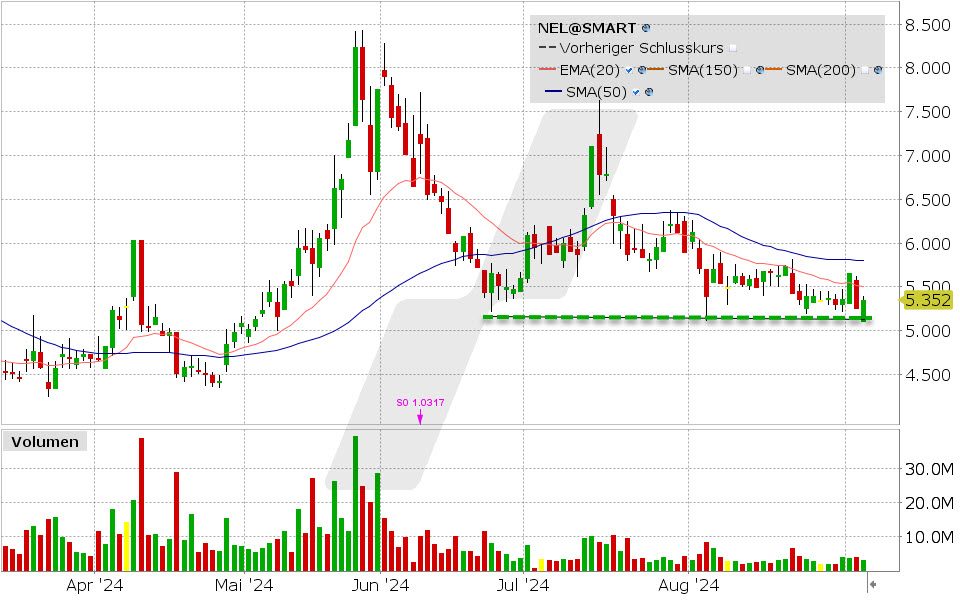960x600 pixels.
Task: Enable the SMA(200) checkbox
Action: coord(864,70)
